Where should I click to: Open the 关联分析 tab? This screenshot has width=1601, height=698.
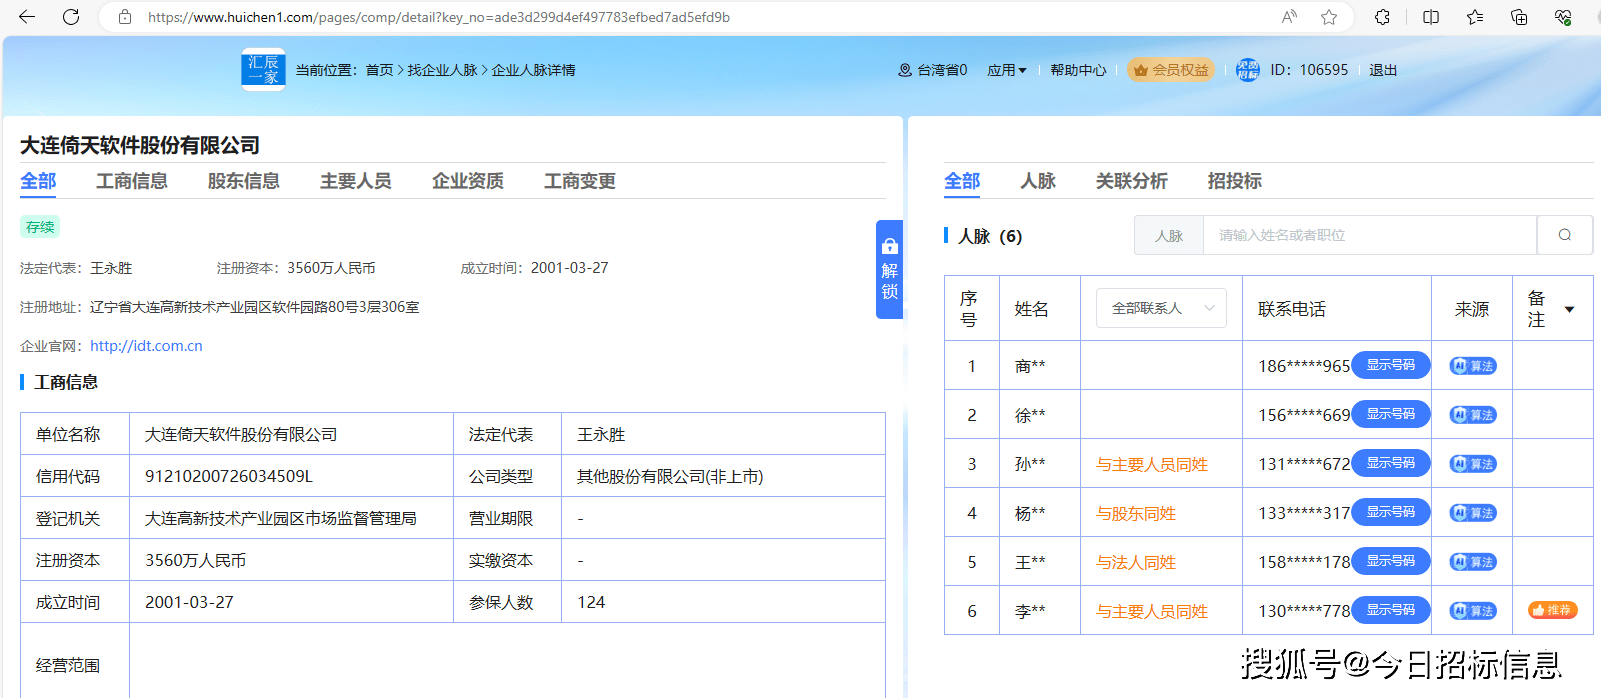click(x=1132, y=181)
